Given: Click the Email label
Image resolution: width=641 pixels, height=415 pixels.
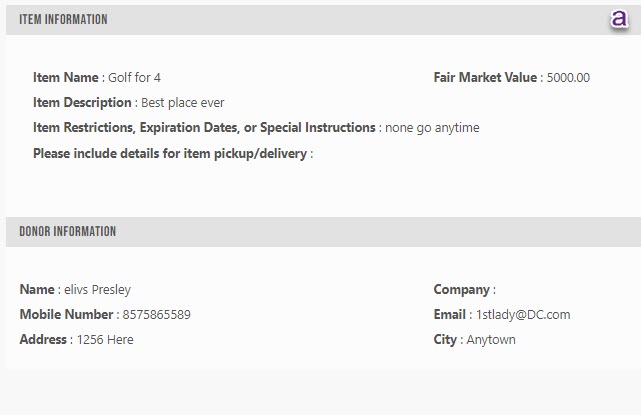Looking at the screenshot, I should pyautogui.click(x=450, y=314).
